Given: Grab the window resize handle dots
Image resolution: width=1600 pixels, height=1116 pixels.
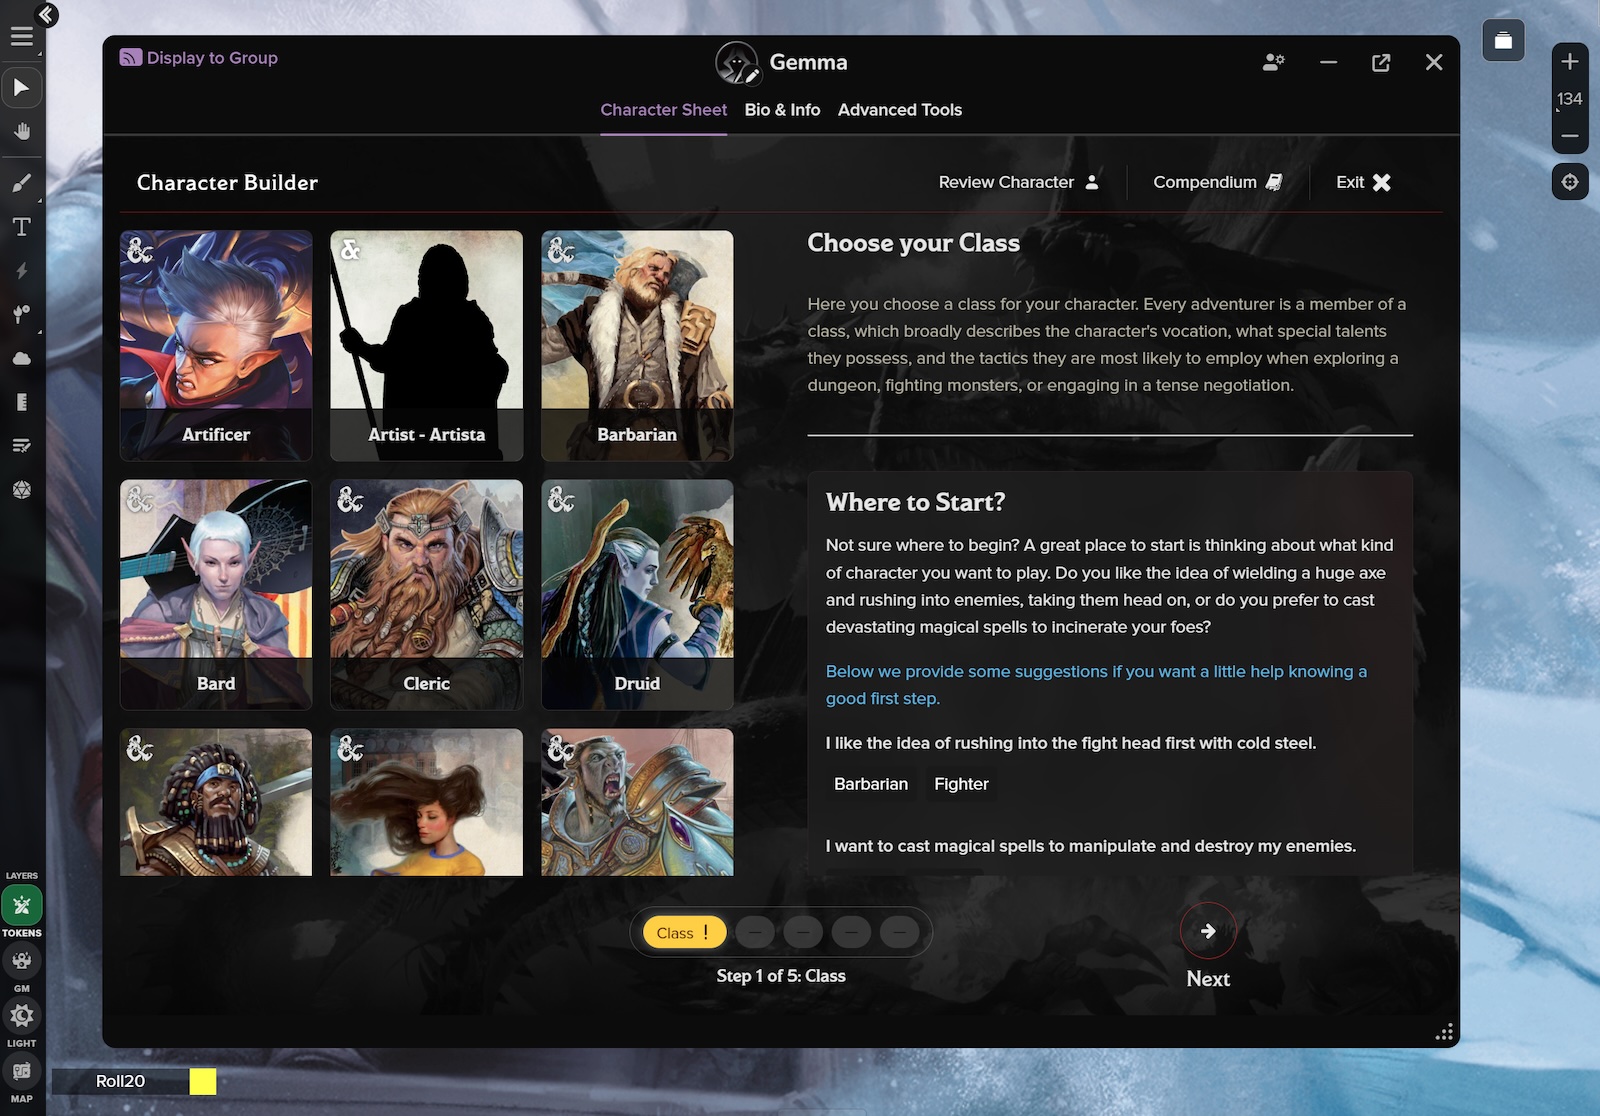Looking at the screenshot, I should point(1444,1033).
